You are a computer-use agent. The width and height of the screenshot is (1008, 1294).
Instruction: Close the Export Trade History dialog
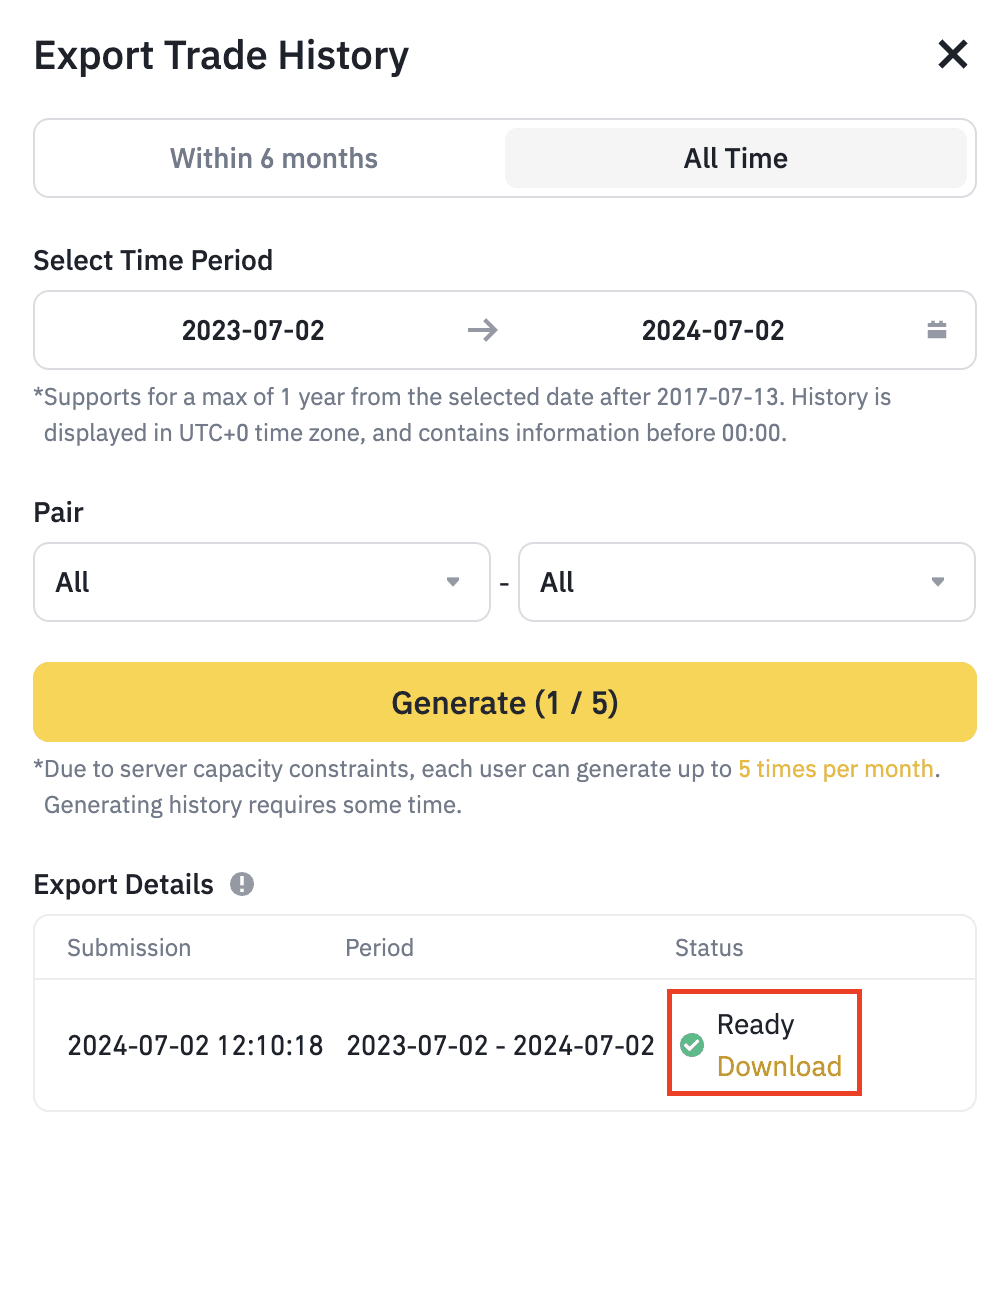point(952,54)
